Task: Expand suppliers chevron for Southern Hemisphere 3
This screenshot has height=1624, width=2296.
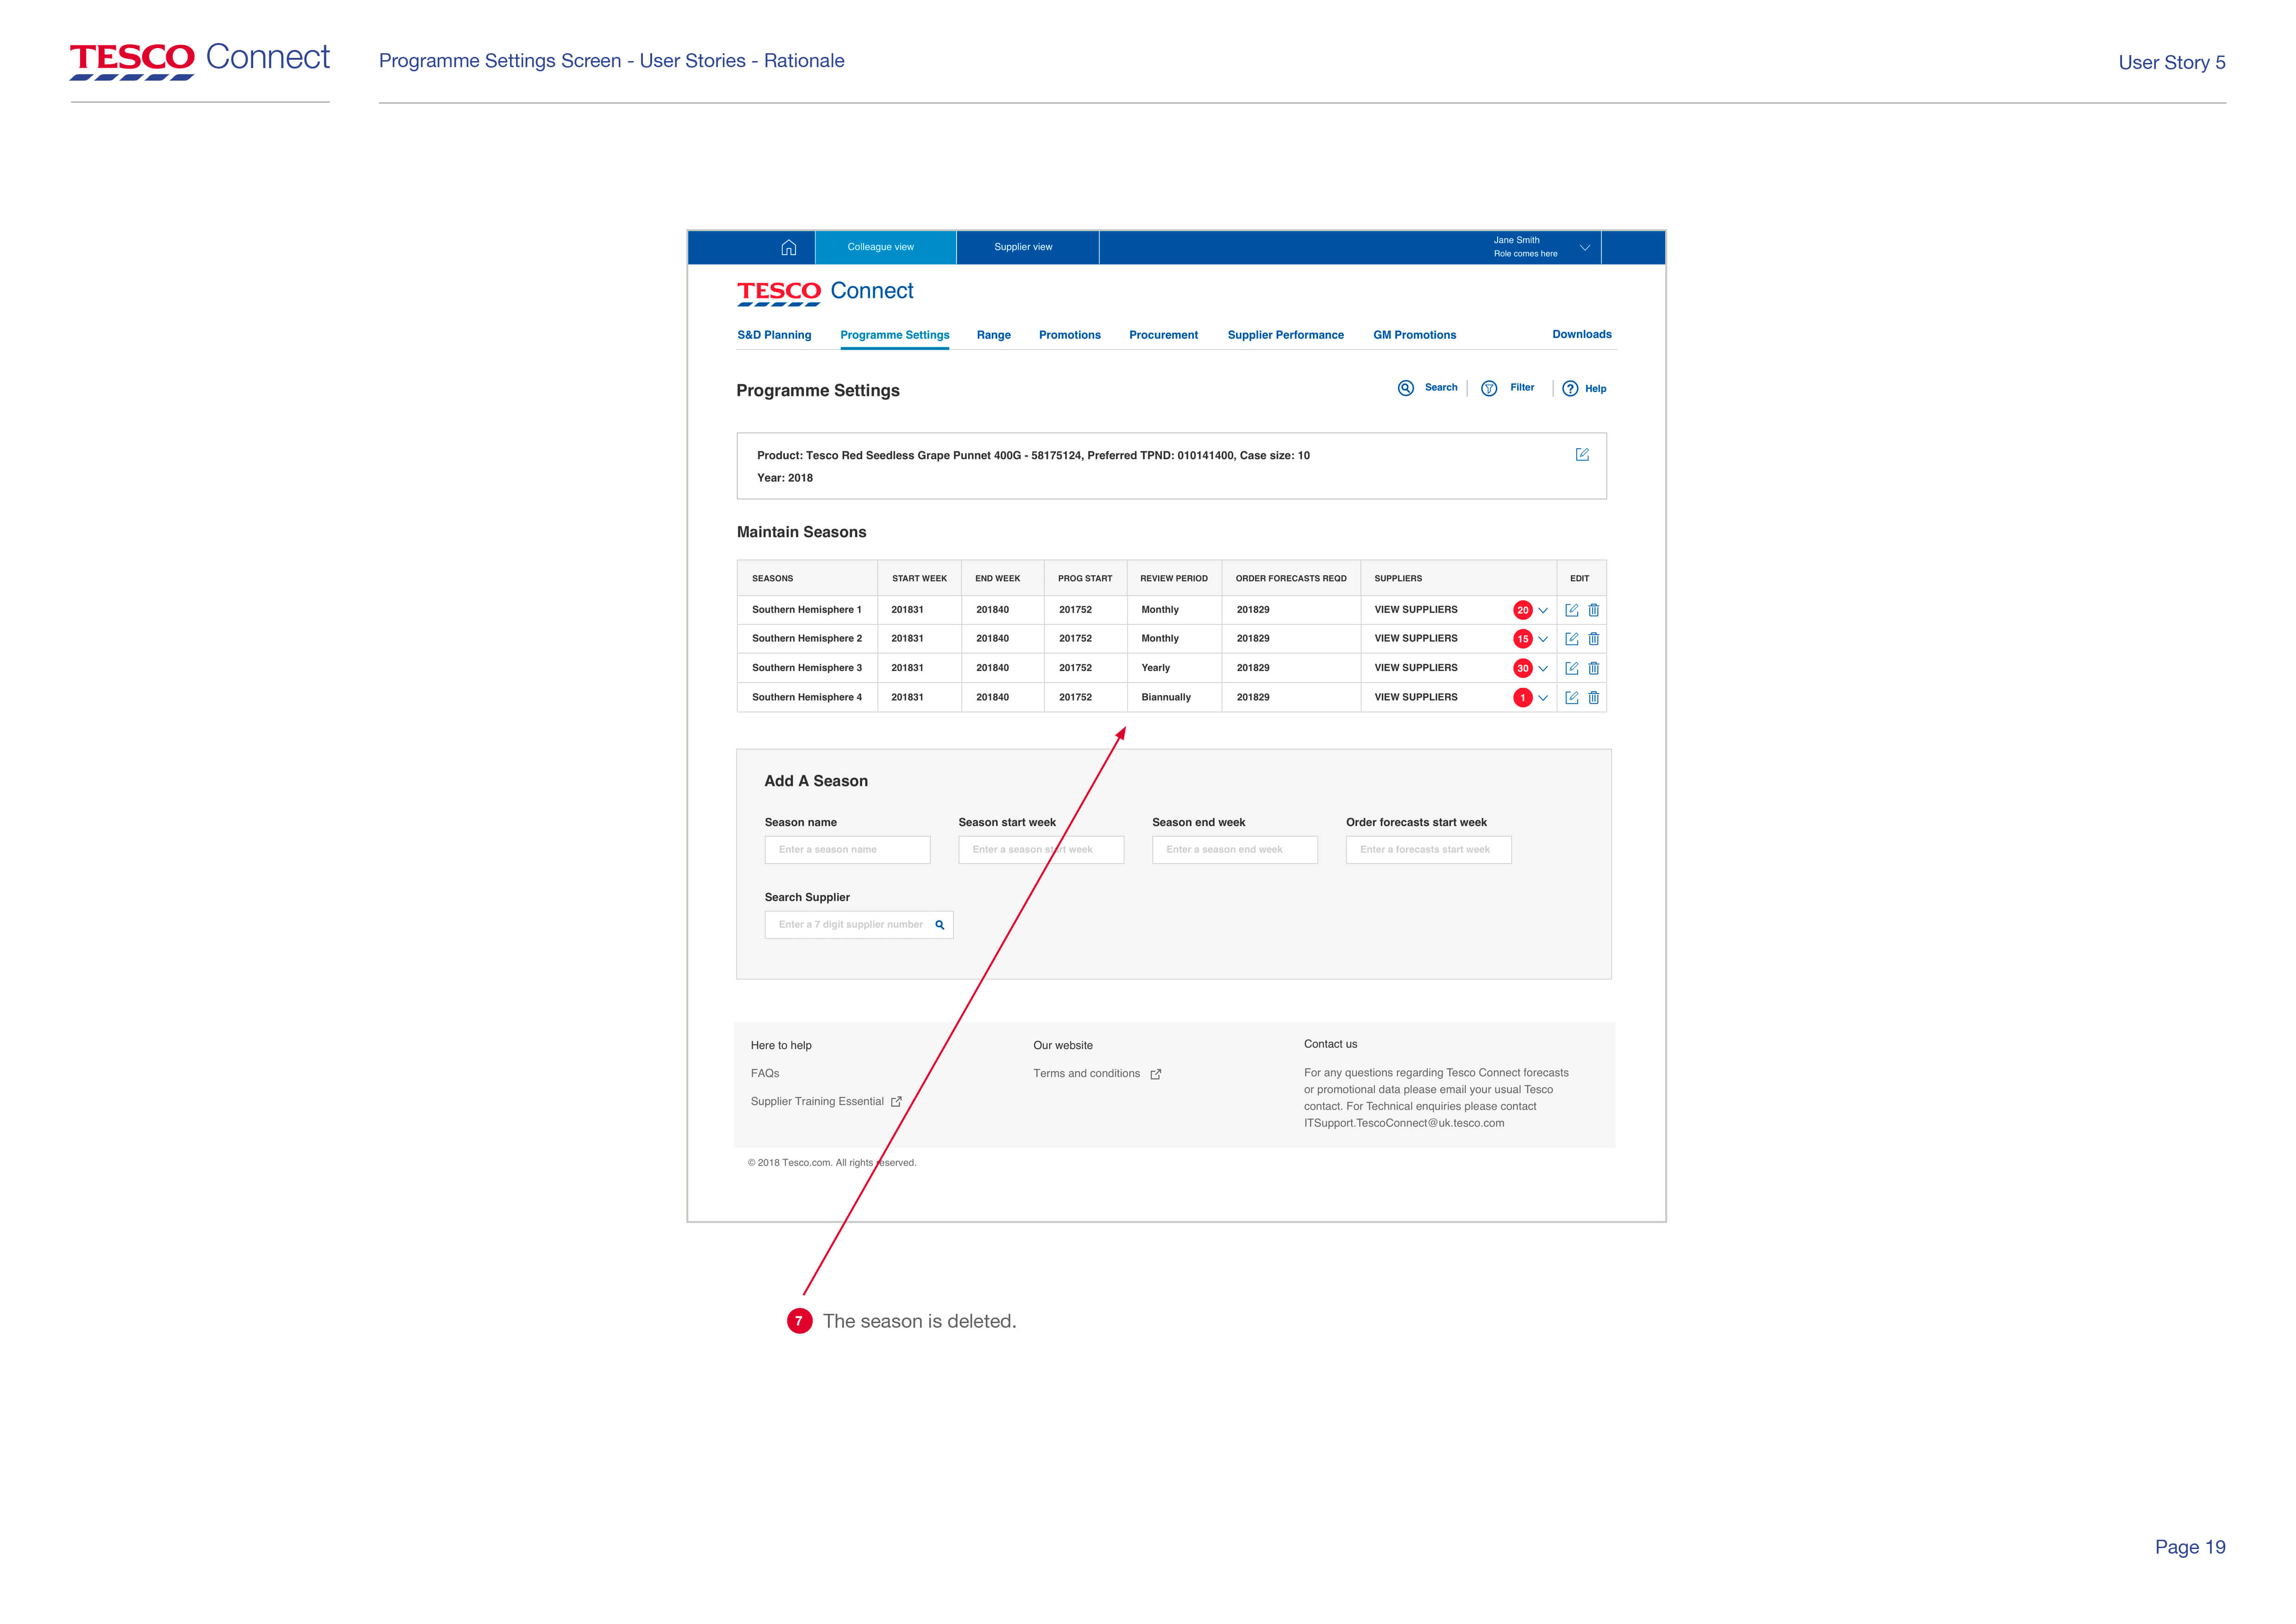Action: coord(1543,668)
